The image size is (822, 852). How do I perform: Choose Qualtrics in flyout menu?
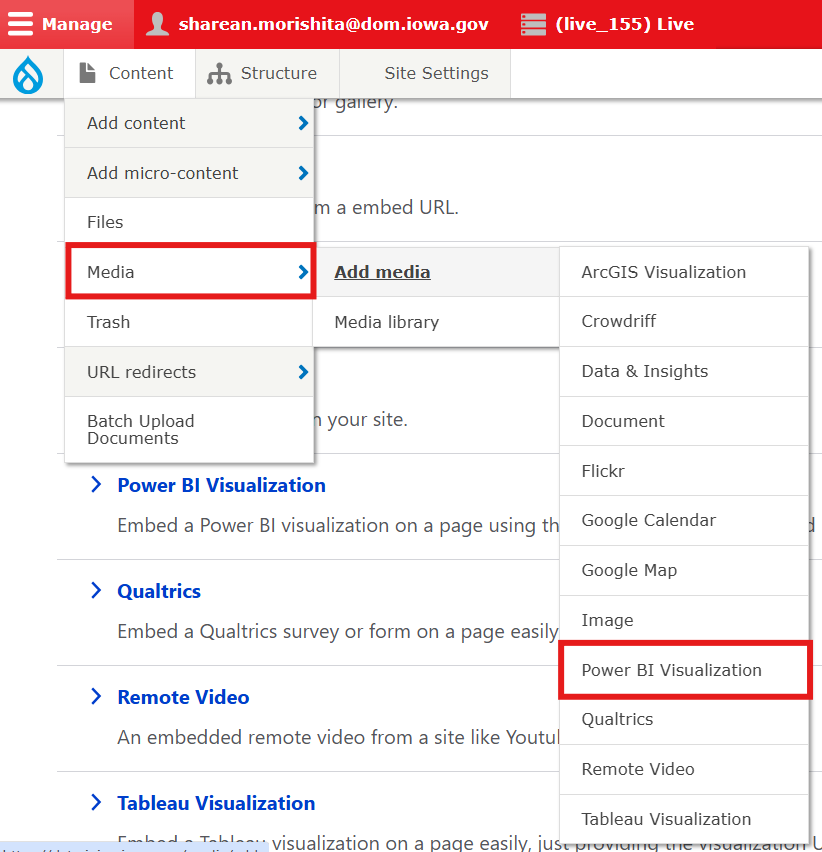(684, 719)
